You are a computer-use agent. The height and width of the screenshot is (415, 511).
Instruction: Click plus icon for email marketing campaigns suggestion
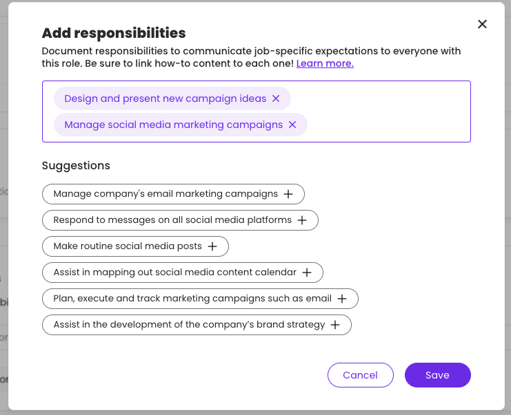point(288,194)
